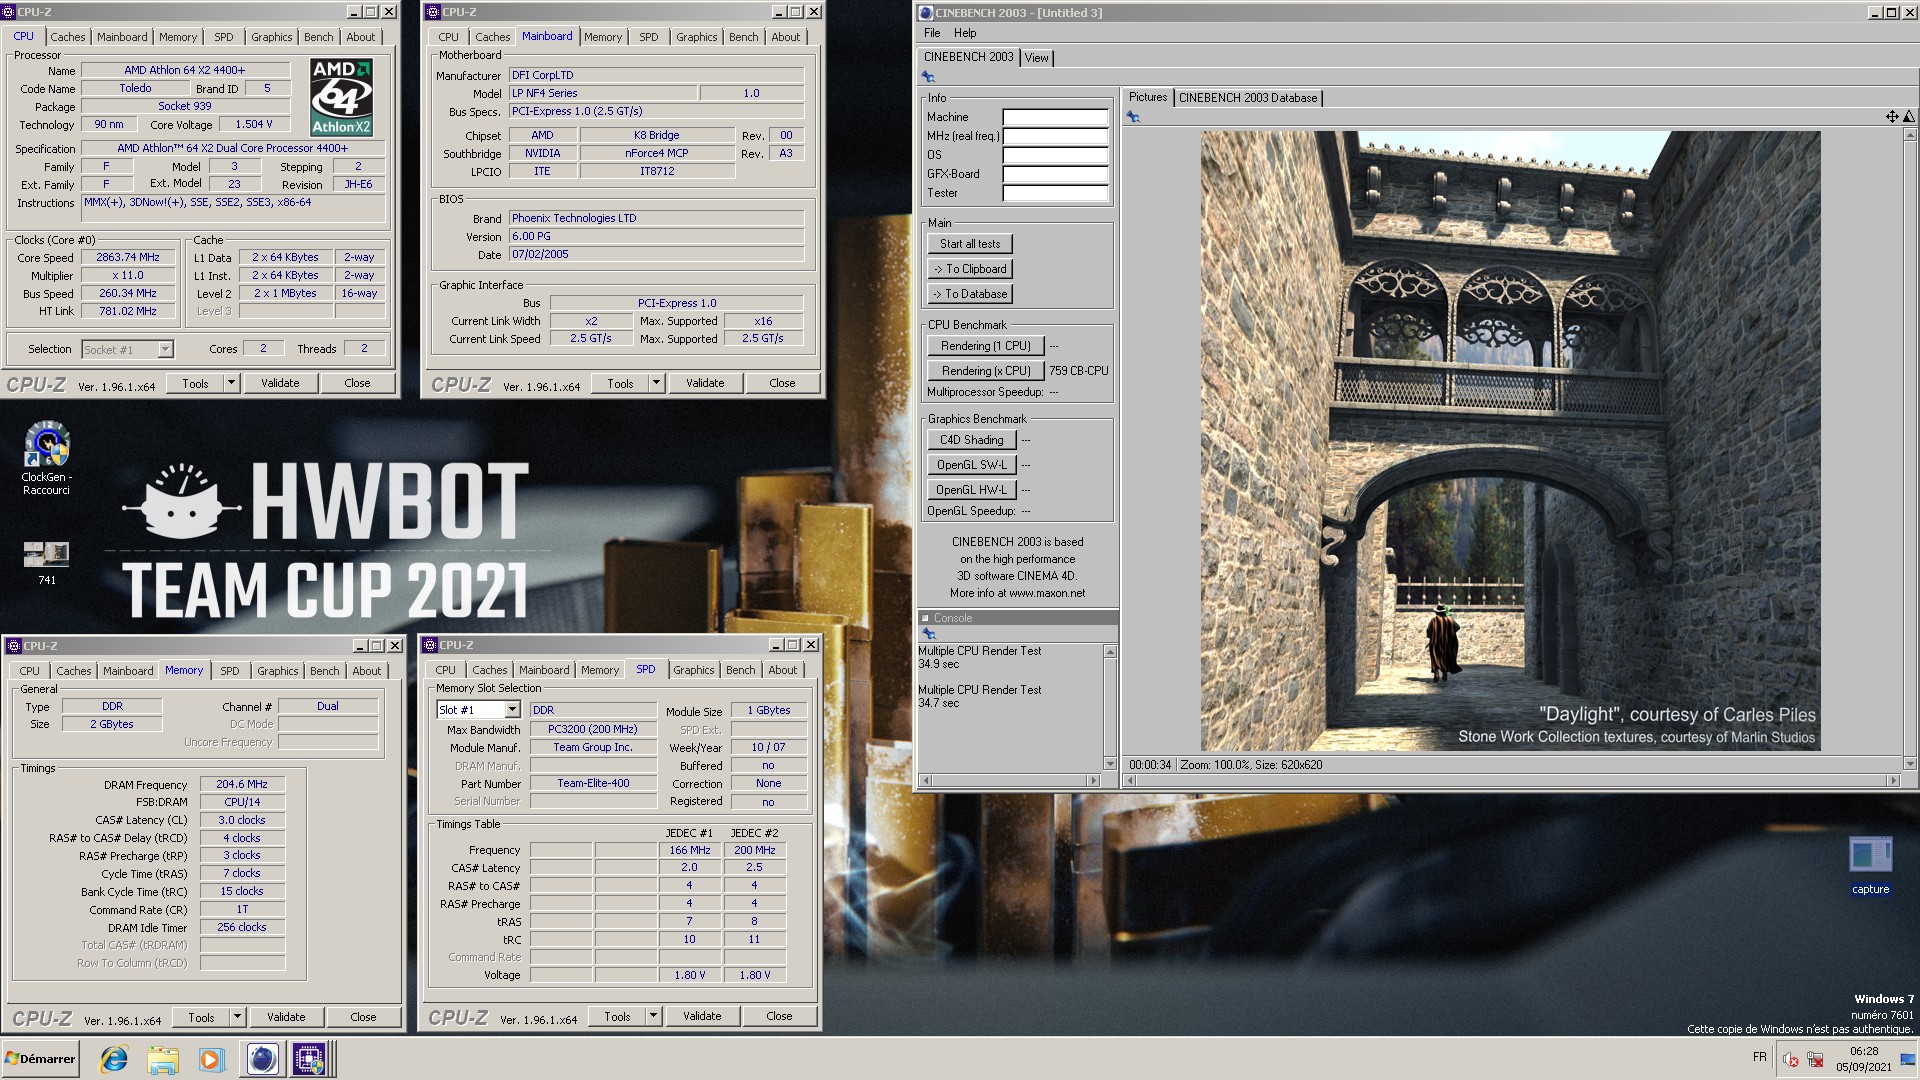This screenshot has width=1920, height=1080.
Task: Click the FR language indicator
Action: coord(1759,1057)
